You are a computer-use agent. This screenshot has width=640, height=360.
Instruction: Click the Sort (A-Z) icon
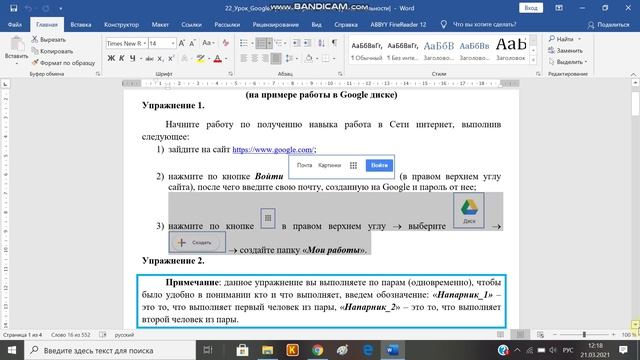click(322, 43)
